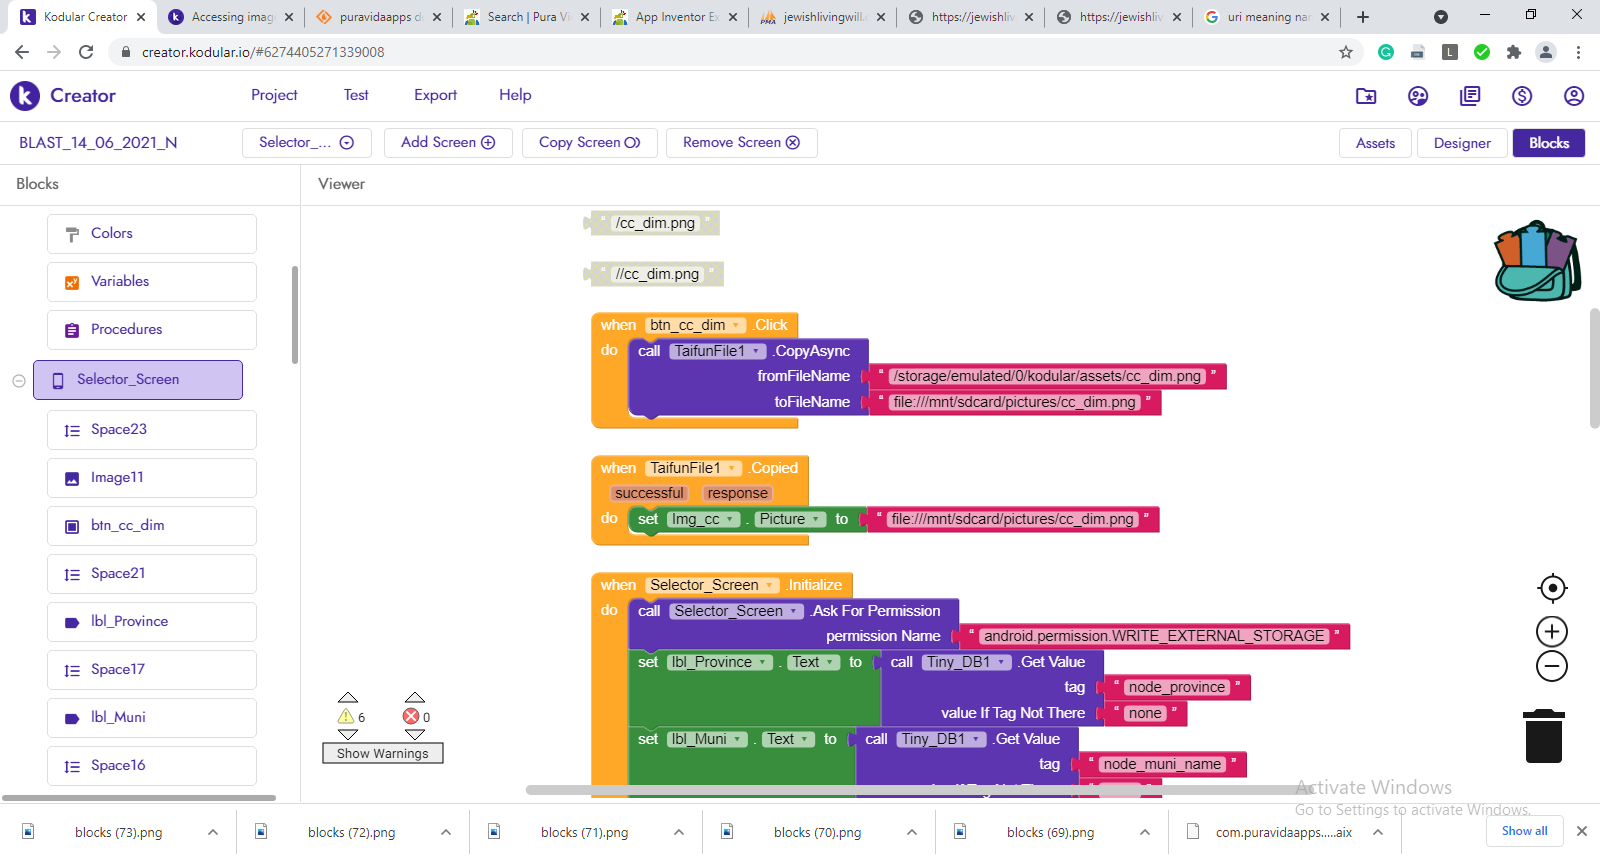Open the Export menu

pyautogui.click(x=435, y=95)
